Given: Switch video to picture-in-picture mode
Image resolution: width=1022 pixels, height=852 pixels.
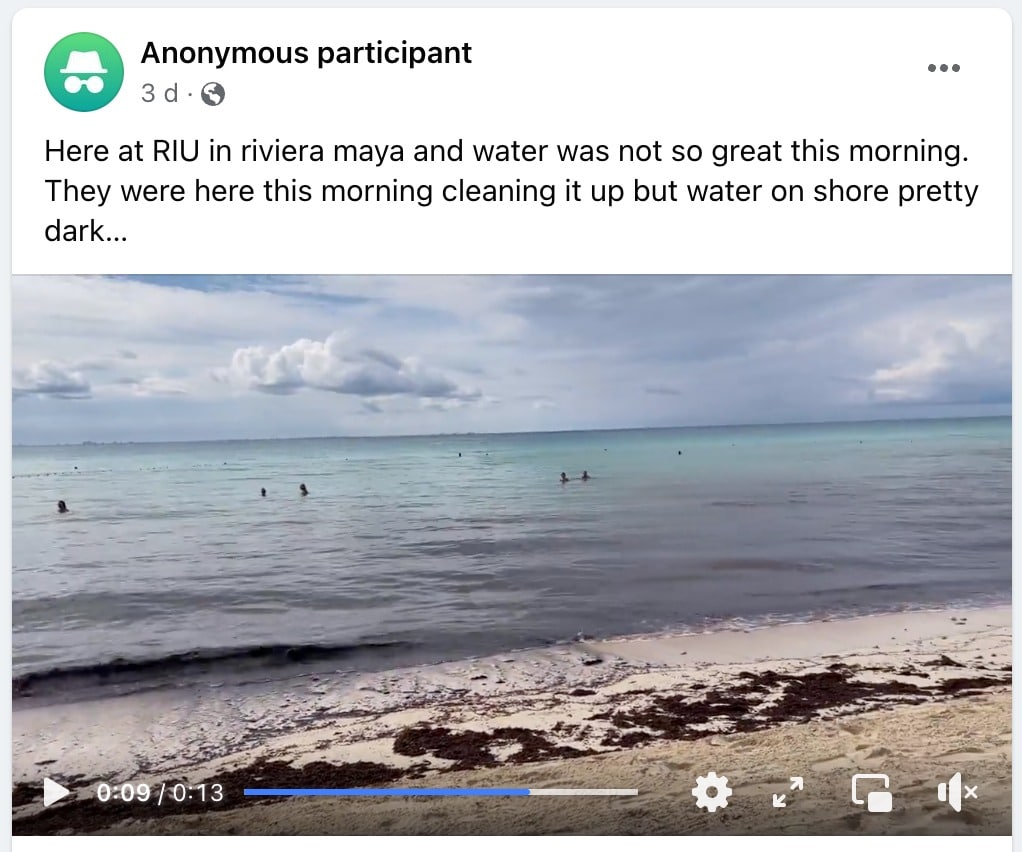Looking at the screenshot, I should [x=871, y=793].
